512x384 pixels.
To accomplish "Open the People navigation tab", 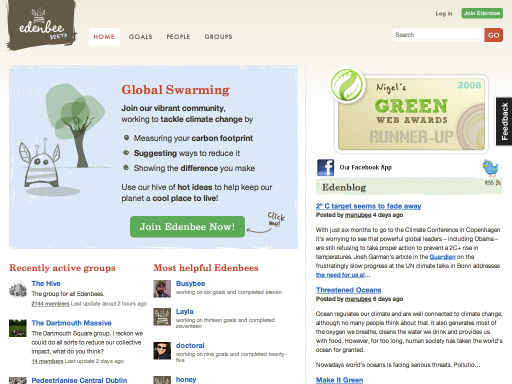I will [178, 37].
